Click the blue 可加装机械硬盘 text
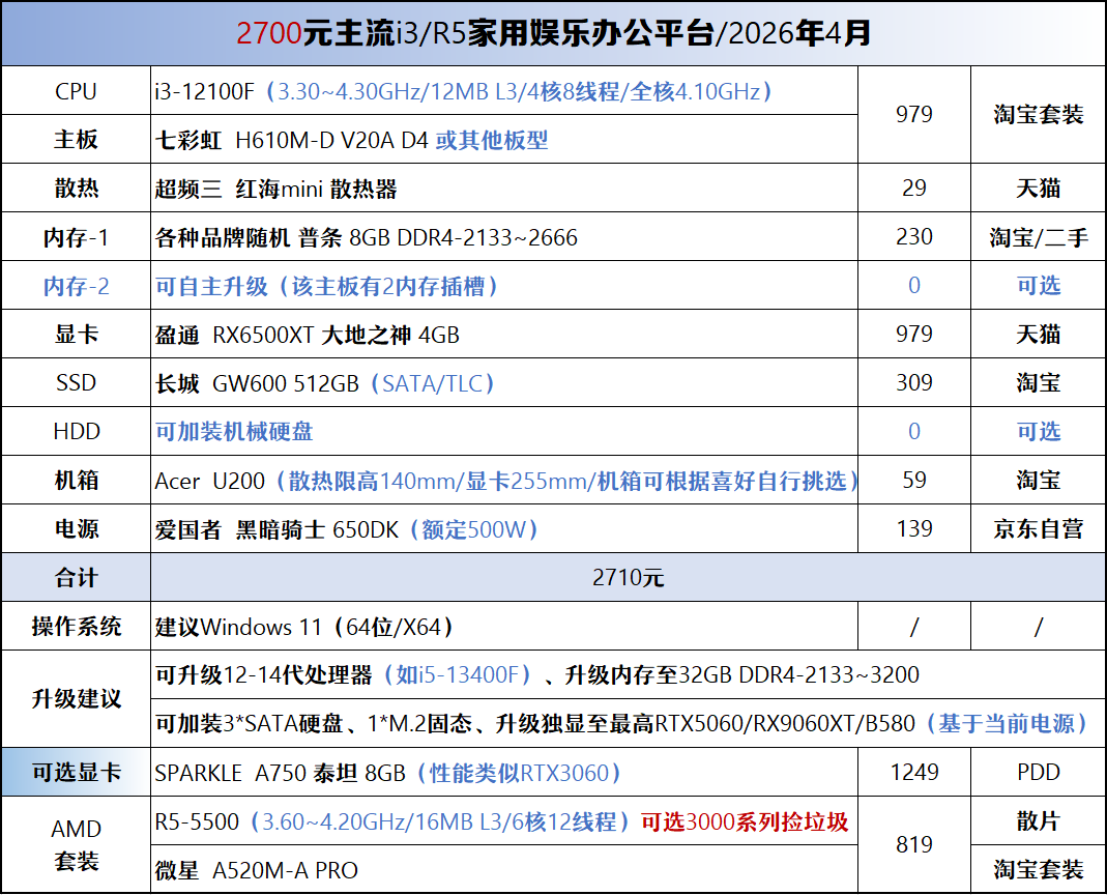The image size is (1108, 895). point(234,431)
